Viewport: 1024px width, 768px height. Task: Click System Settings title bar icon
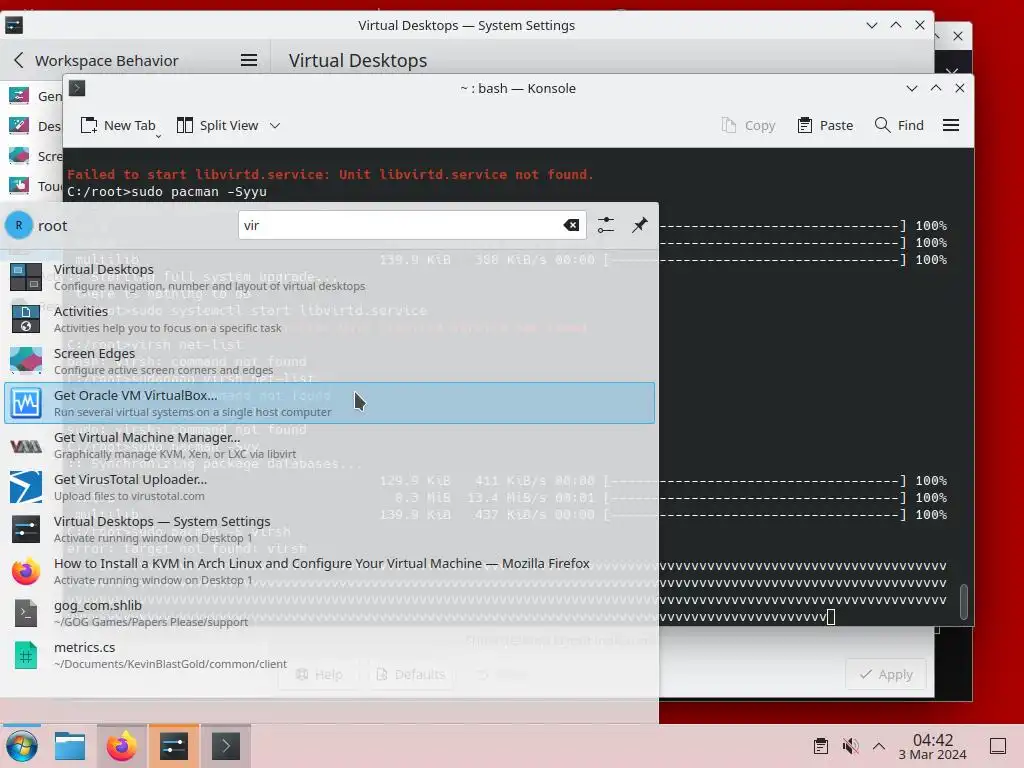tap(14, 25)
